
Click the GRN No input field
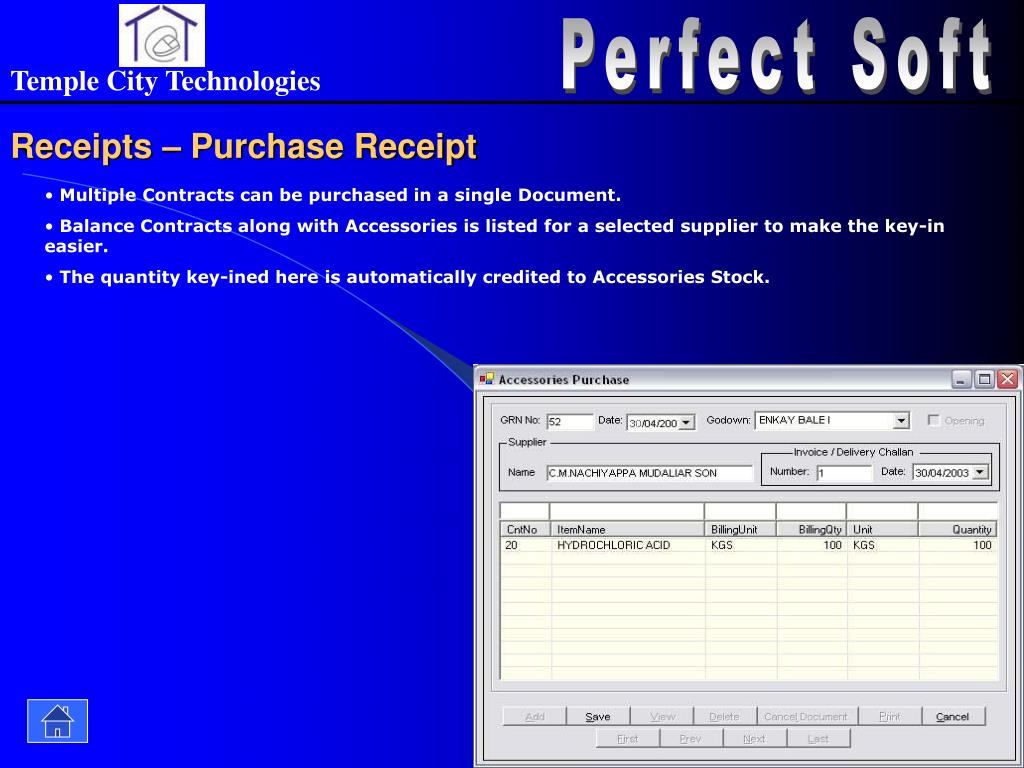(570, 422)
